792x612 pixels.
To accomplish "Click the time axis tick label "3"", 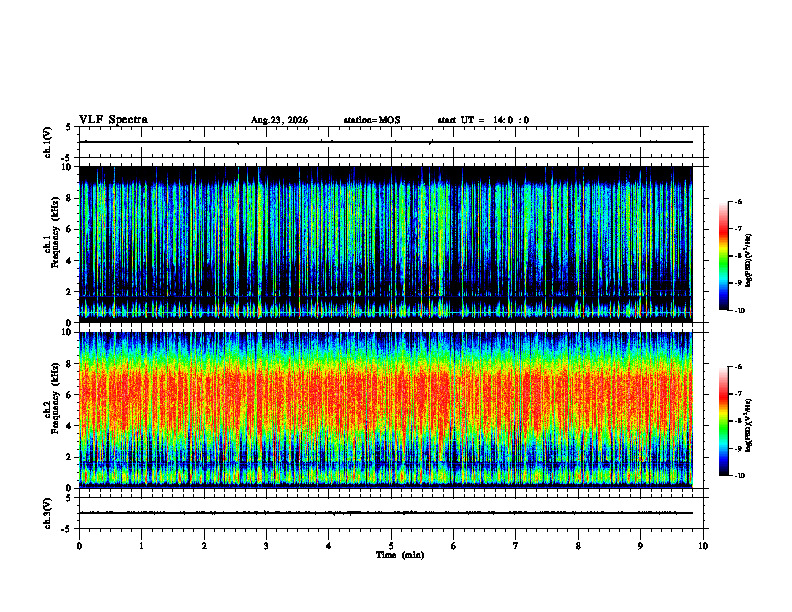I will coord(266,546).
